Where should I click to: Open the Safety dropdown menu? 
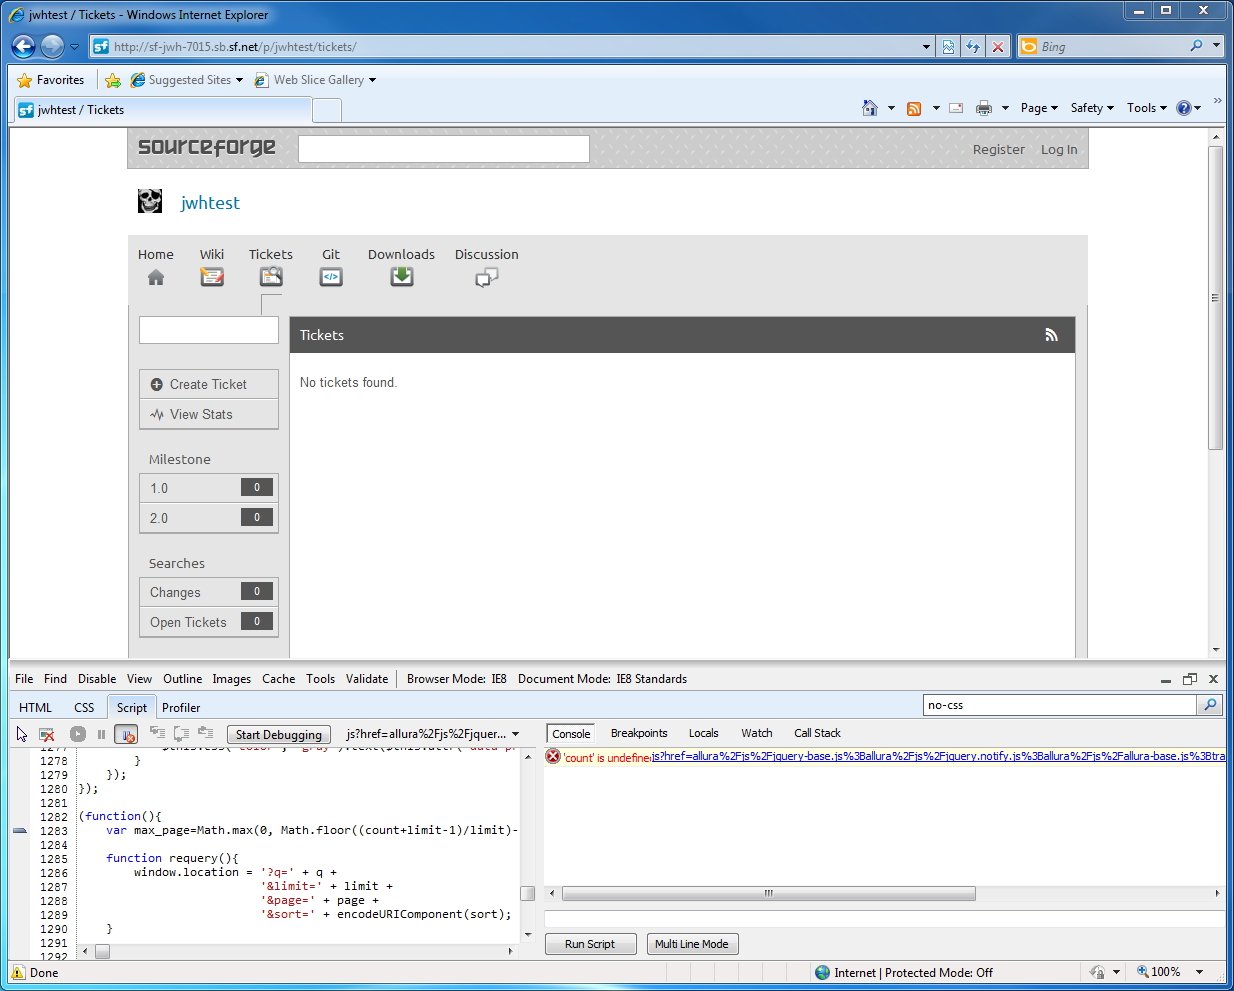coord(1091,108)
